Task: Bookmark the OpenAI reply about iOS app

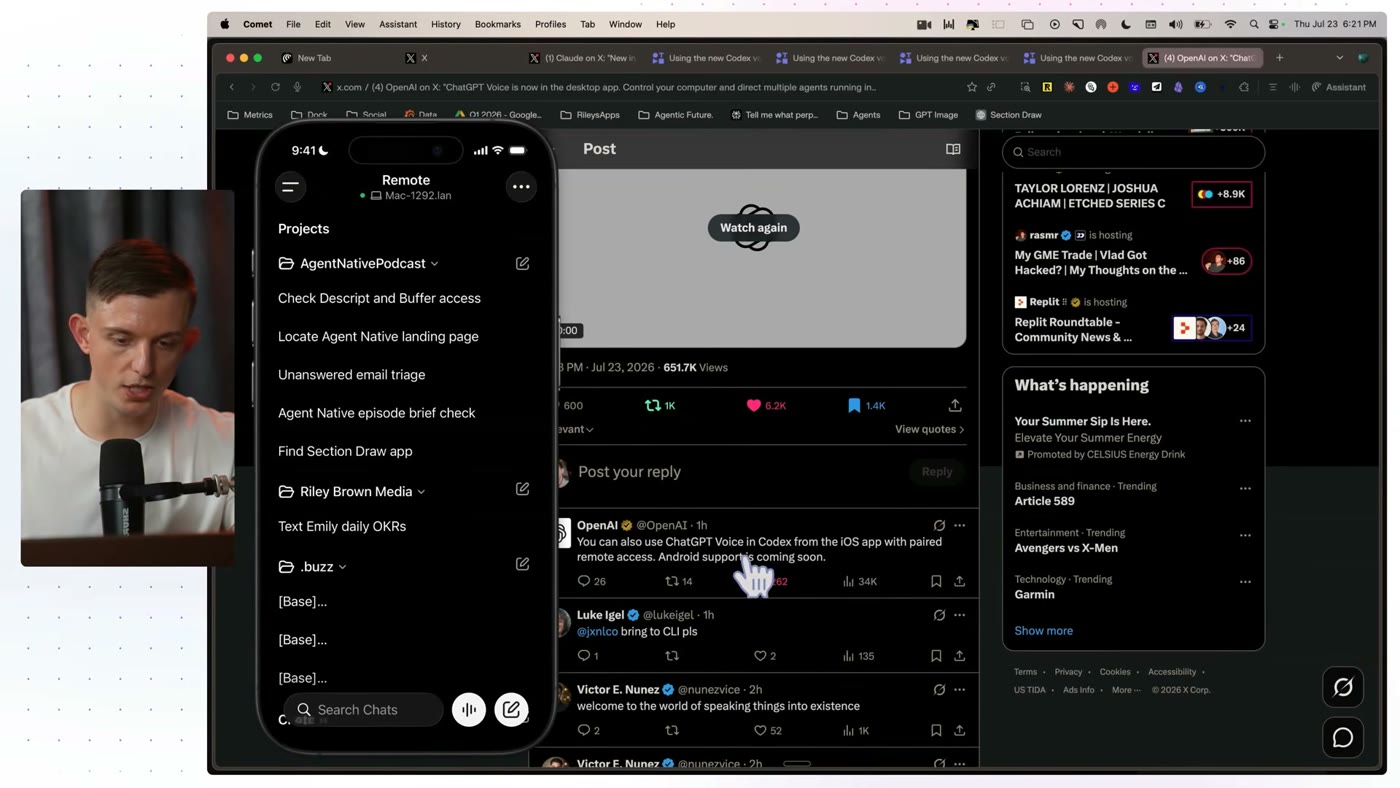Action: 936,581
